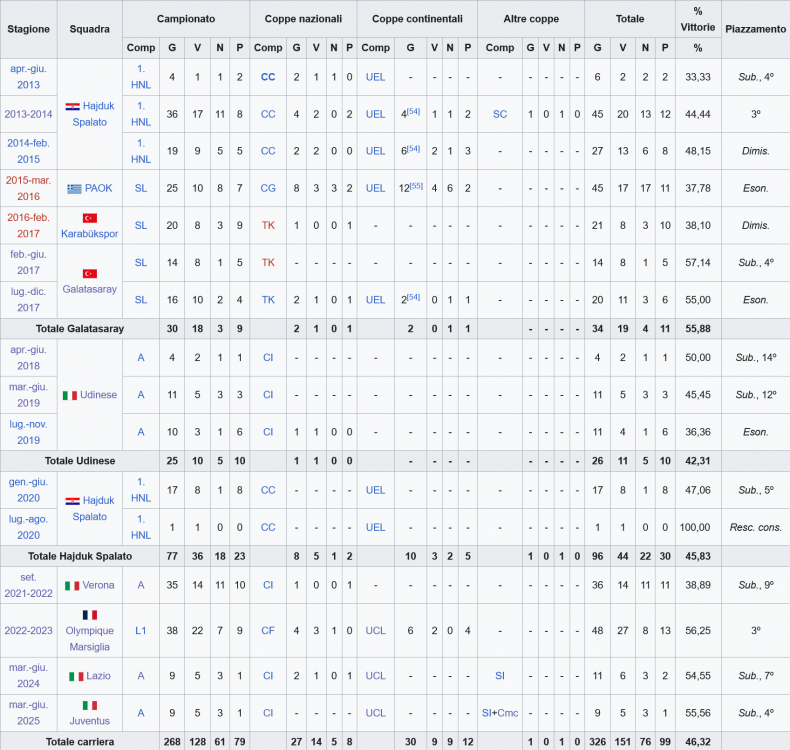Click the Croatian flag in the 2013-2014 Hajduk Spalato row
The image size is (790, 750).
(x=73, y=107)
